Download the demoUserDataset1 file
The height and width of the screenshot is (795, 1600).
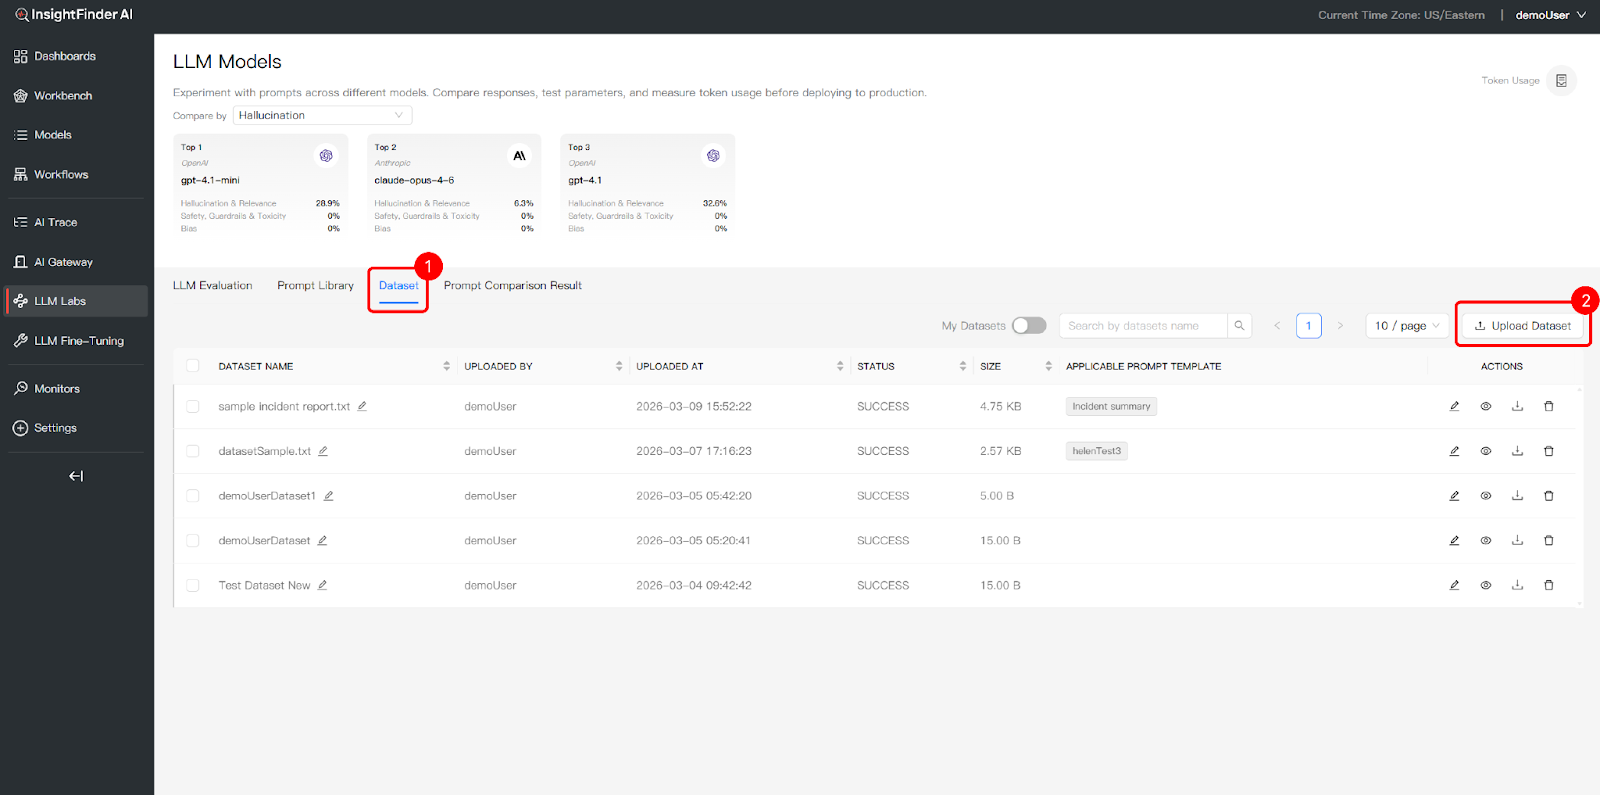1517,496
